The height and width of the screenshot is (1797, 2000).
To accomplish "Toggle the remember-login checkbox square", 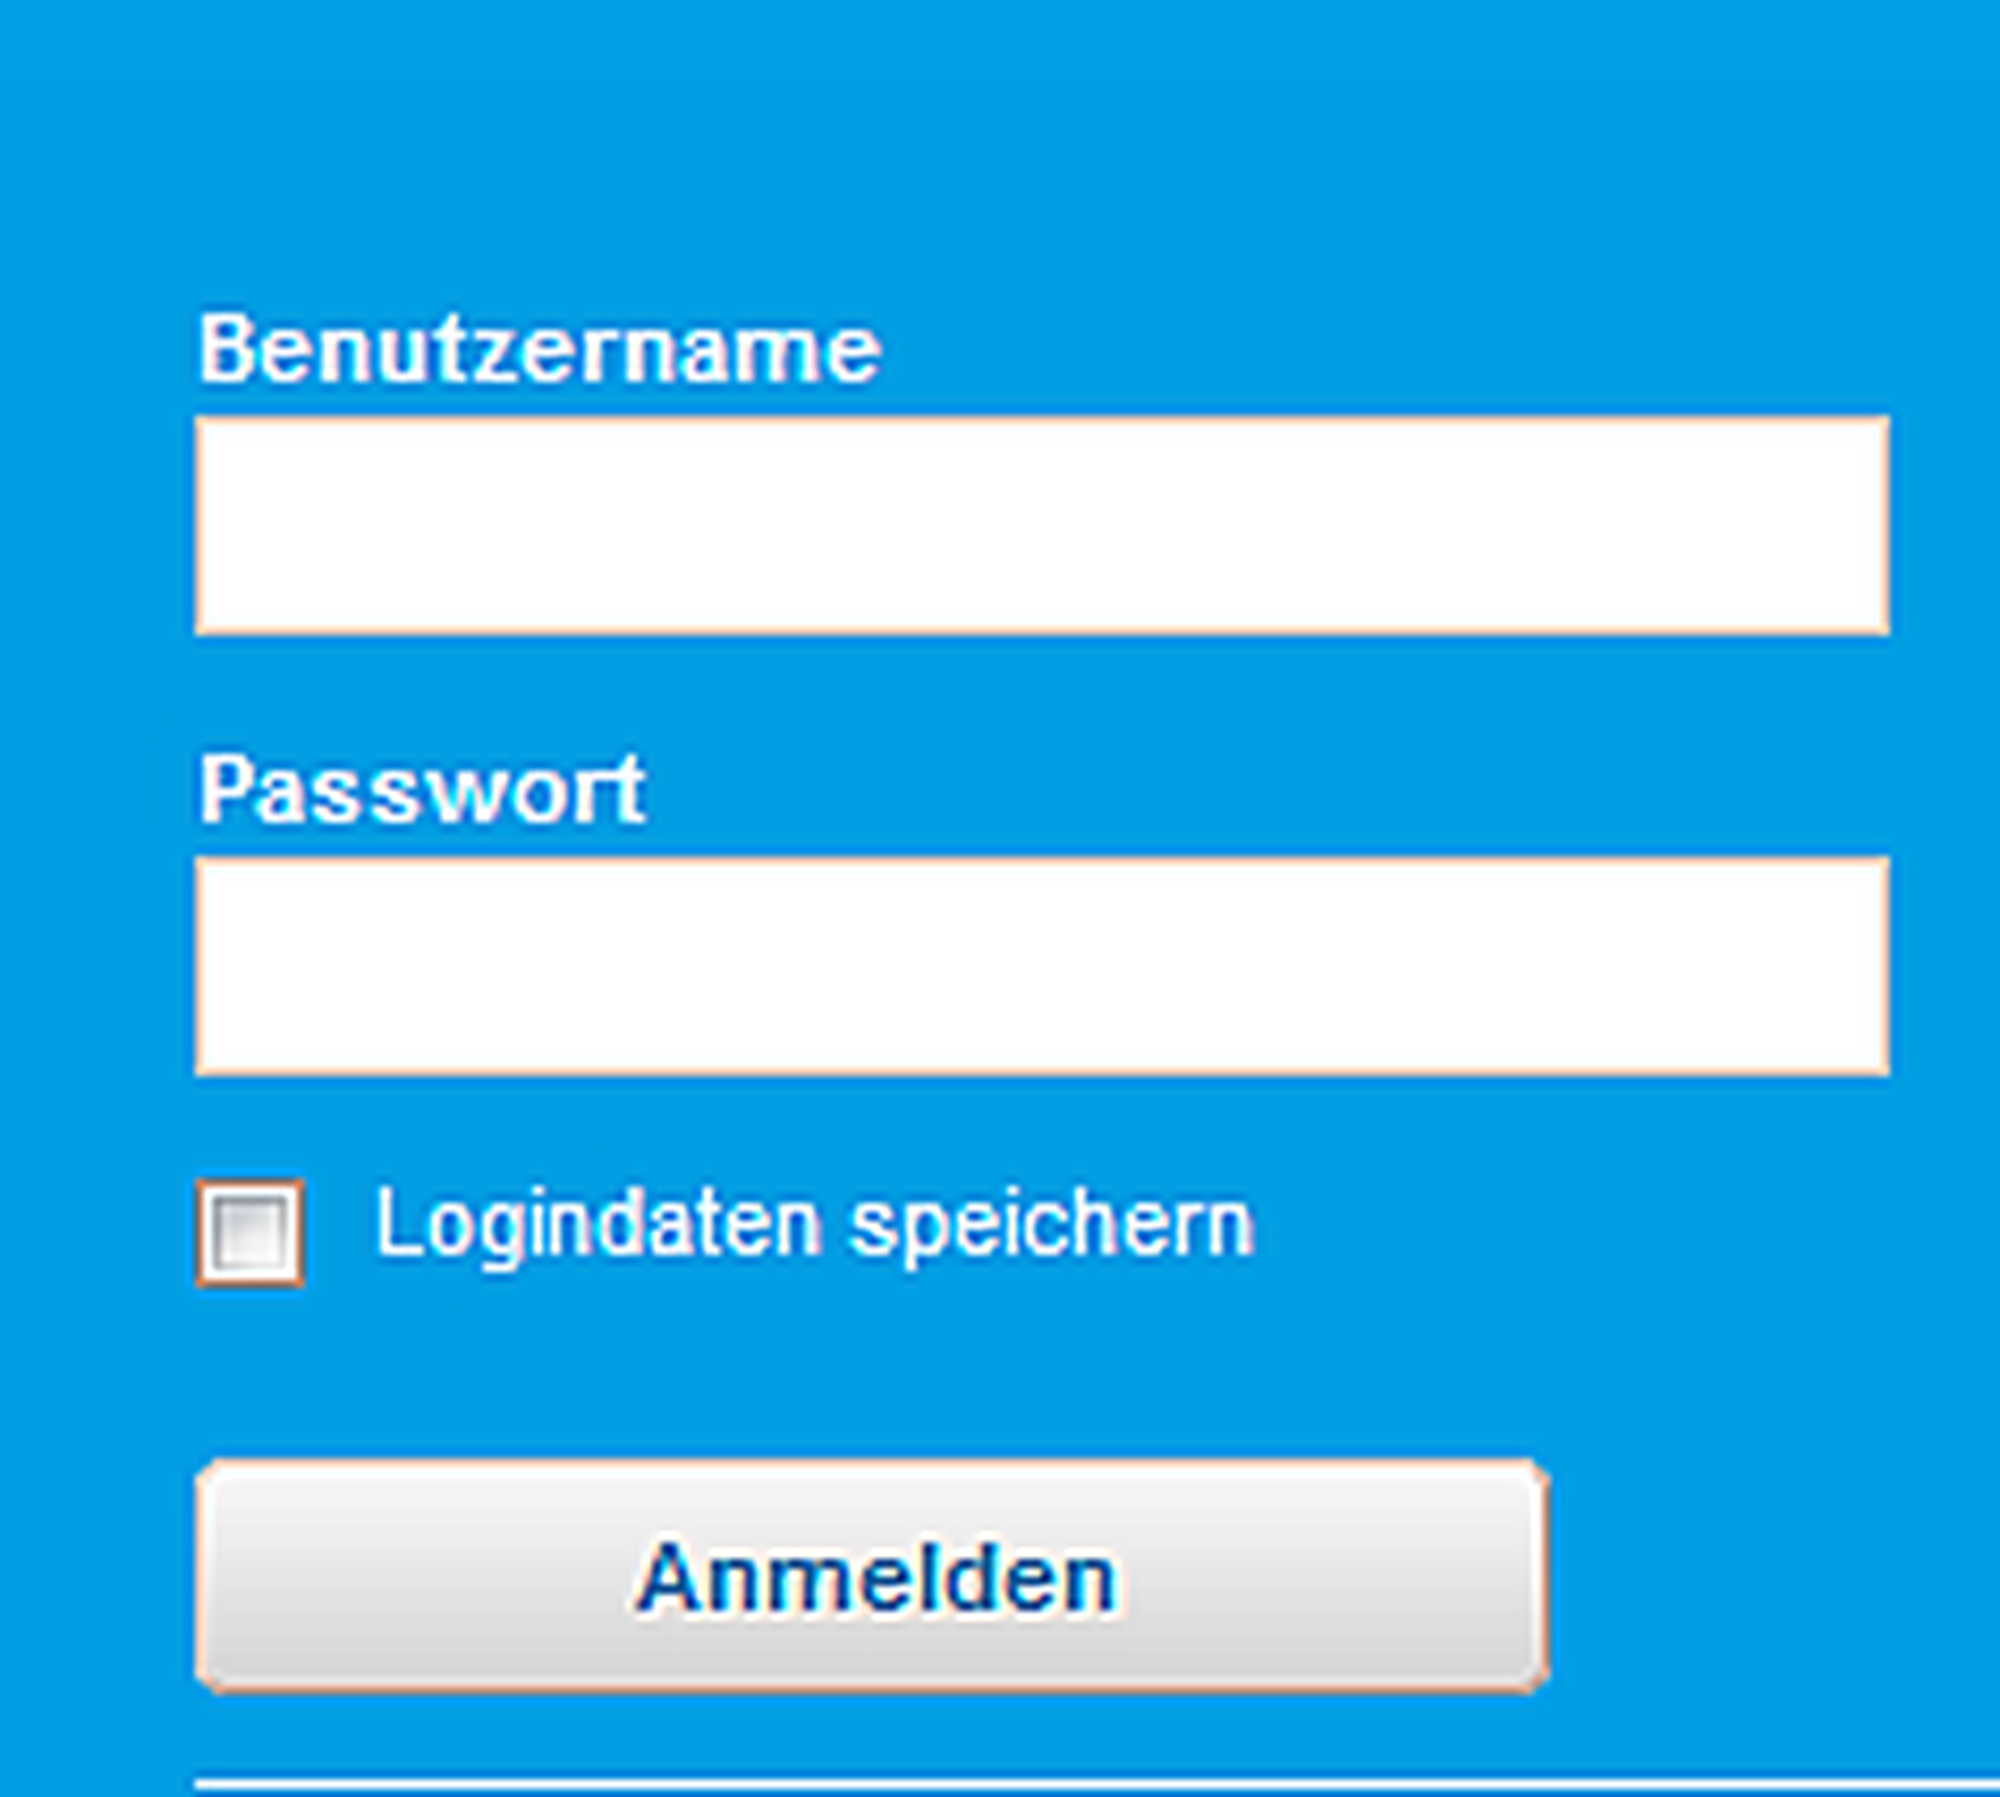I will click(x=250, y=1232).
